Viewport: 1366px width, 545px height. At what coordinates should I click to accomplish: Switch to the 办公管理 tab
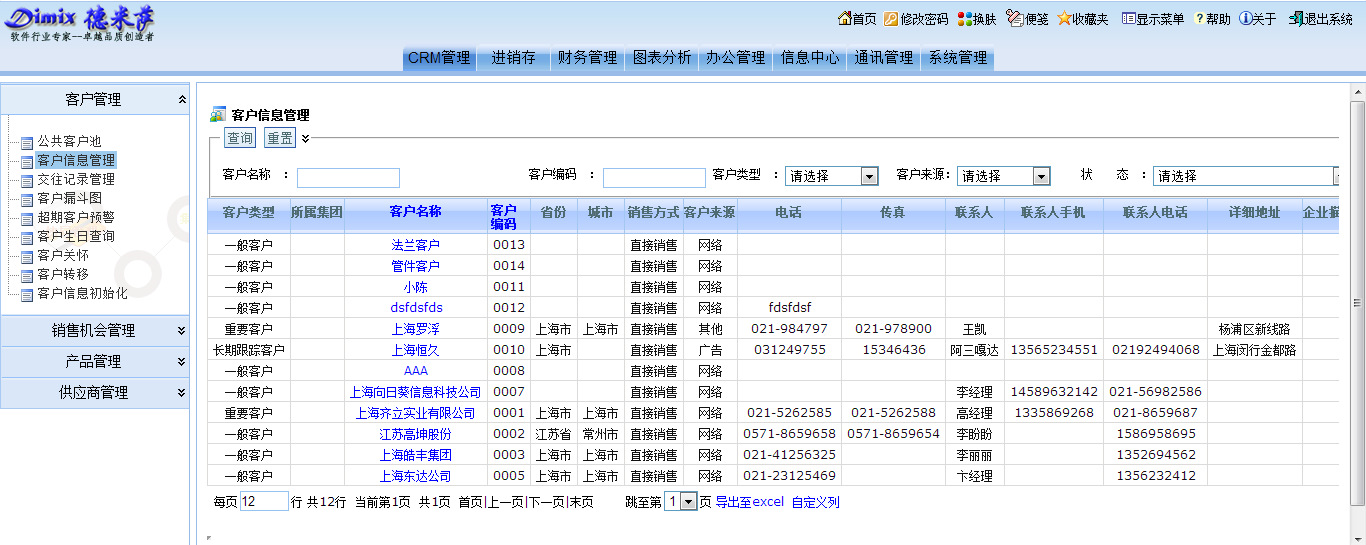735,58
